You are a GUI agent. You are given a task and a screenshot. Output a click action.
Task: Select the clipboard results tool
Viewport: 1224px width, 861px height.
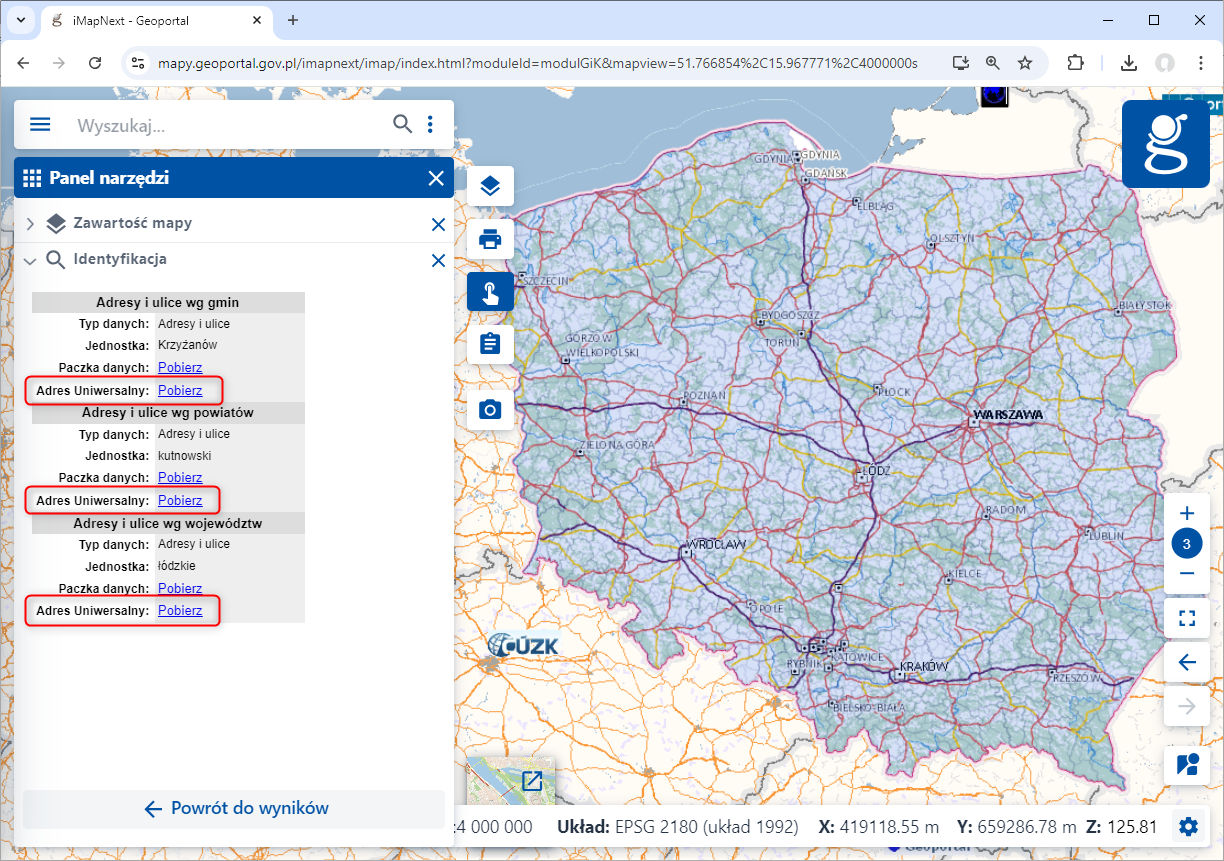489,343
